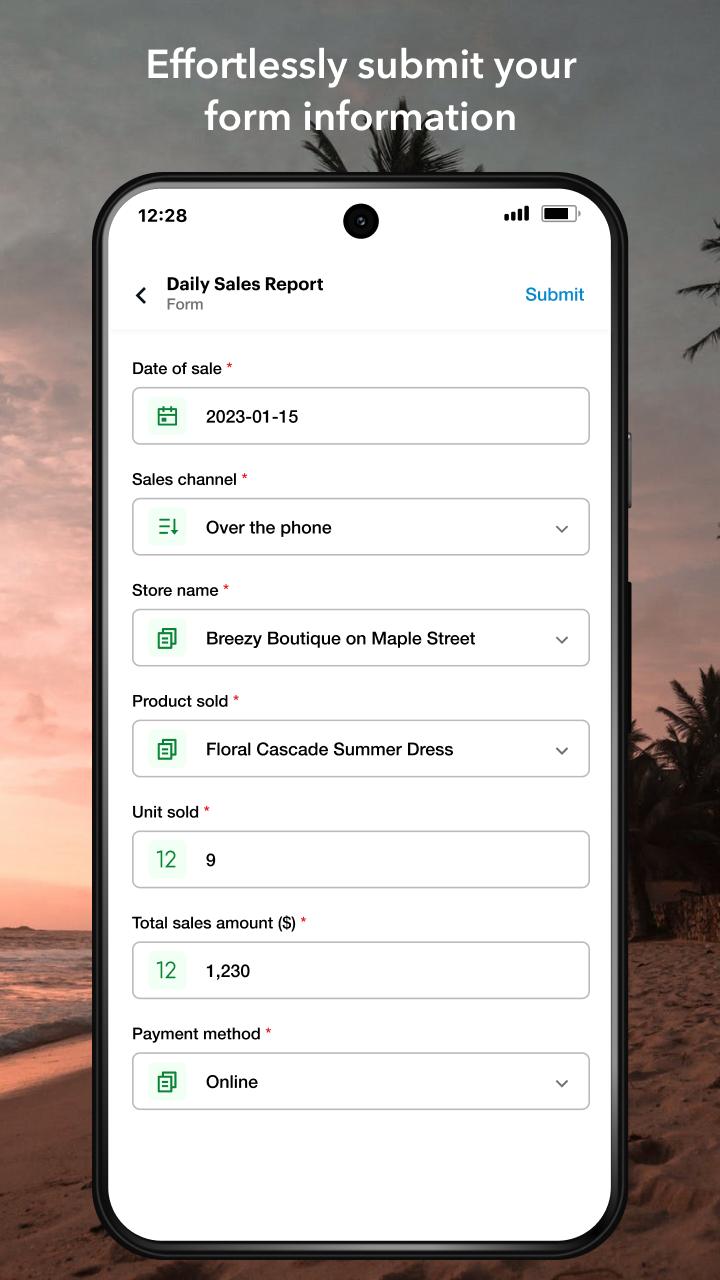720x1280 pixels.
Task: Expand the Product sold chevron arrow
Action: (x=562, y=751)
